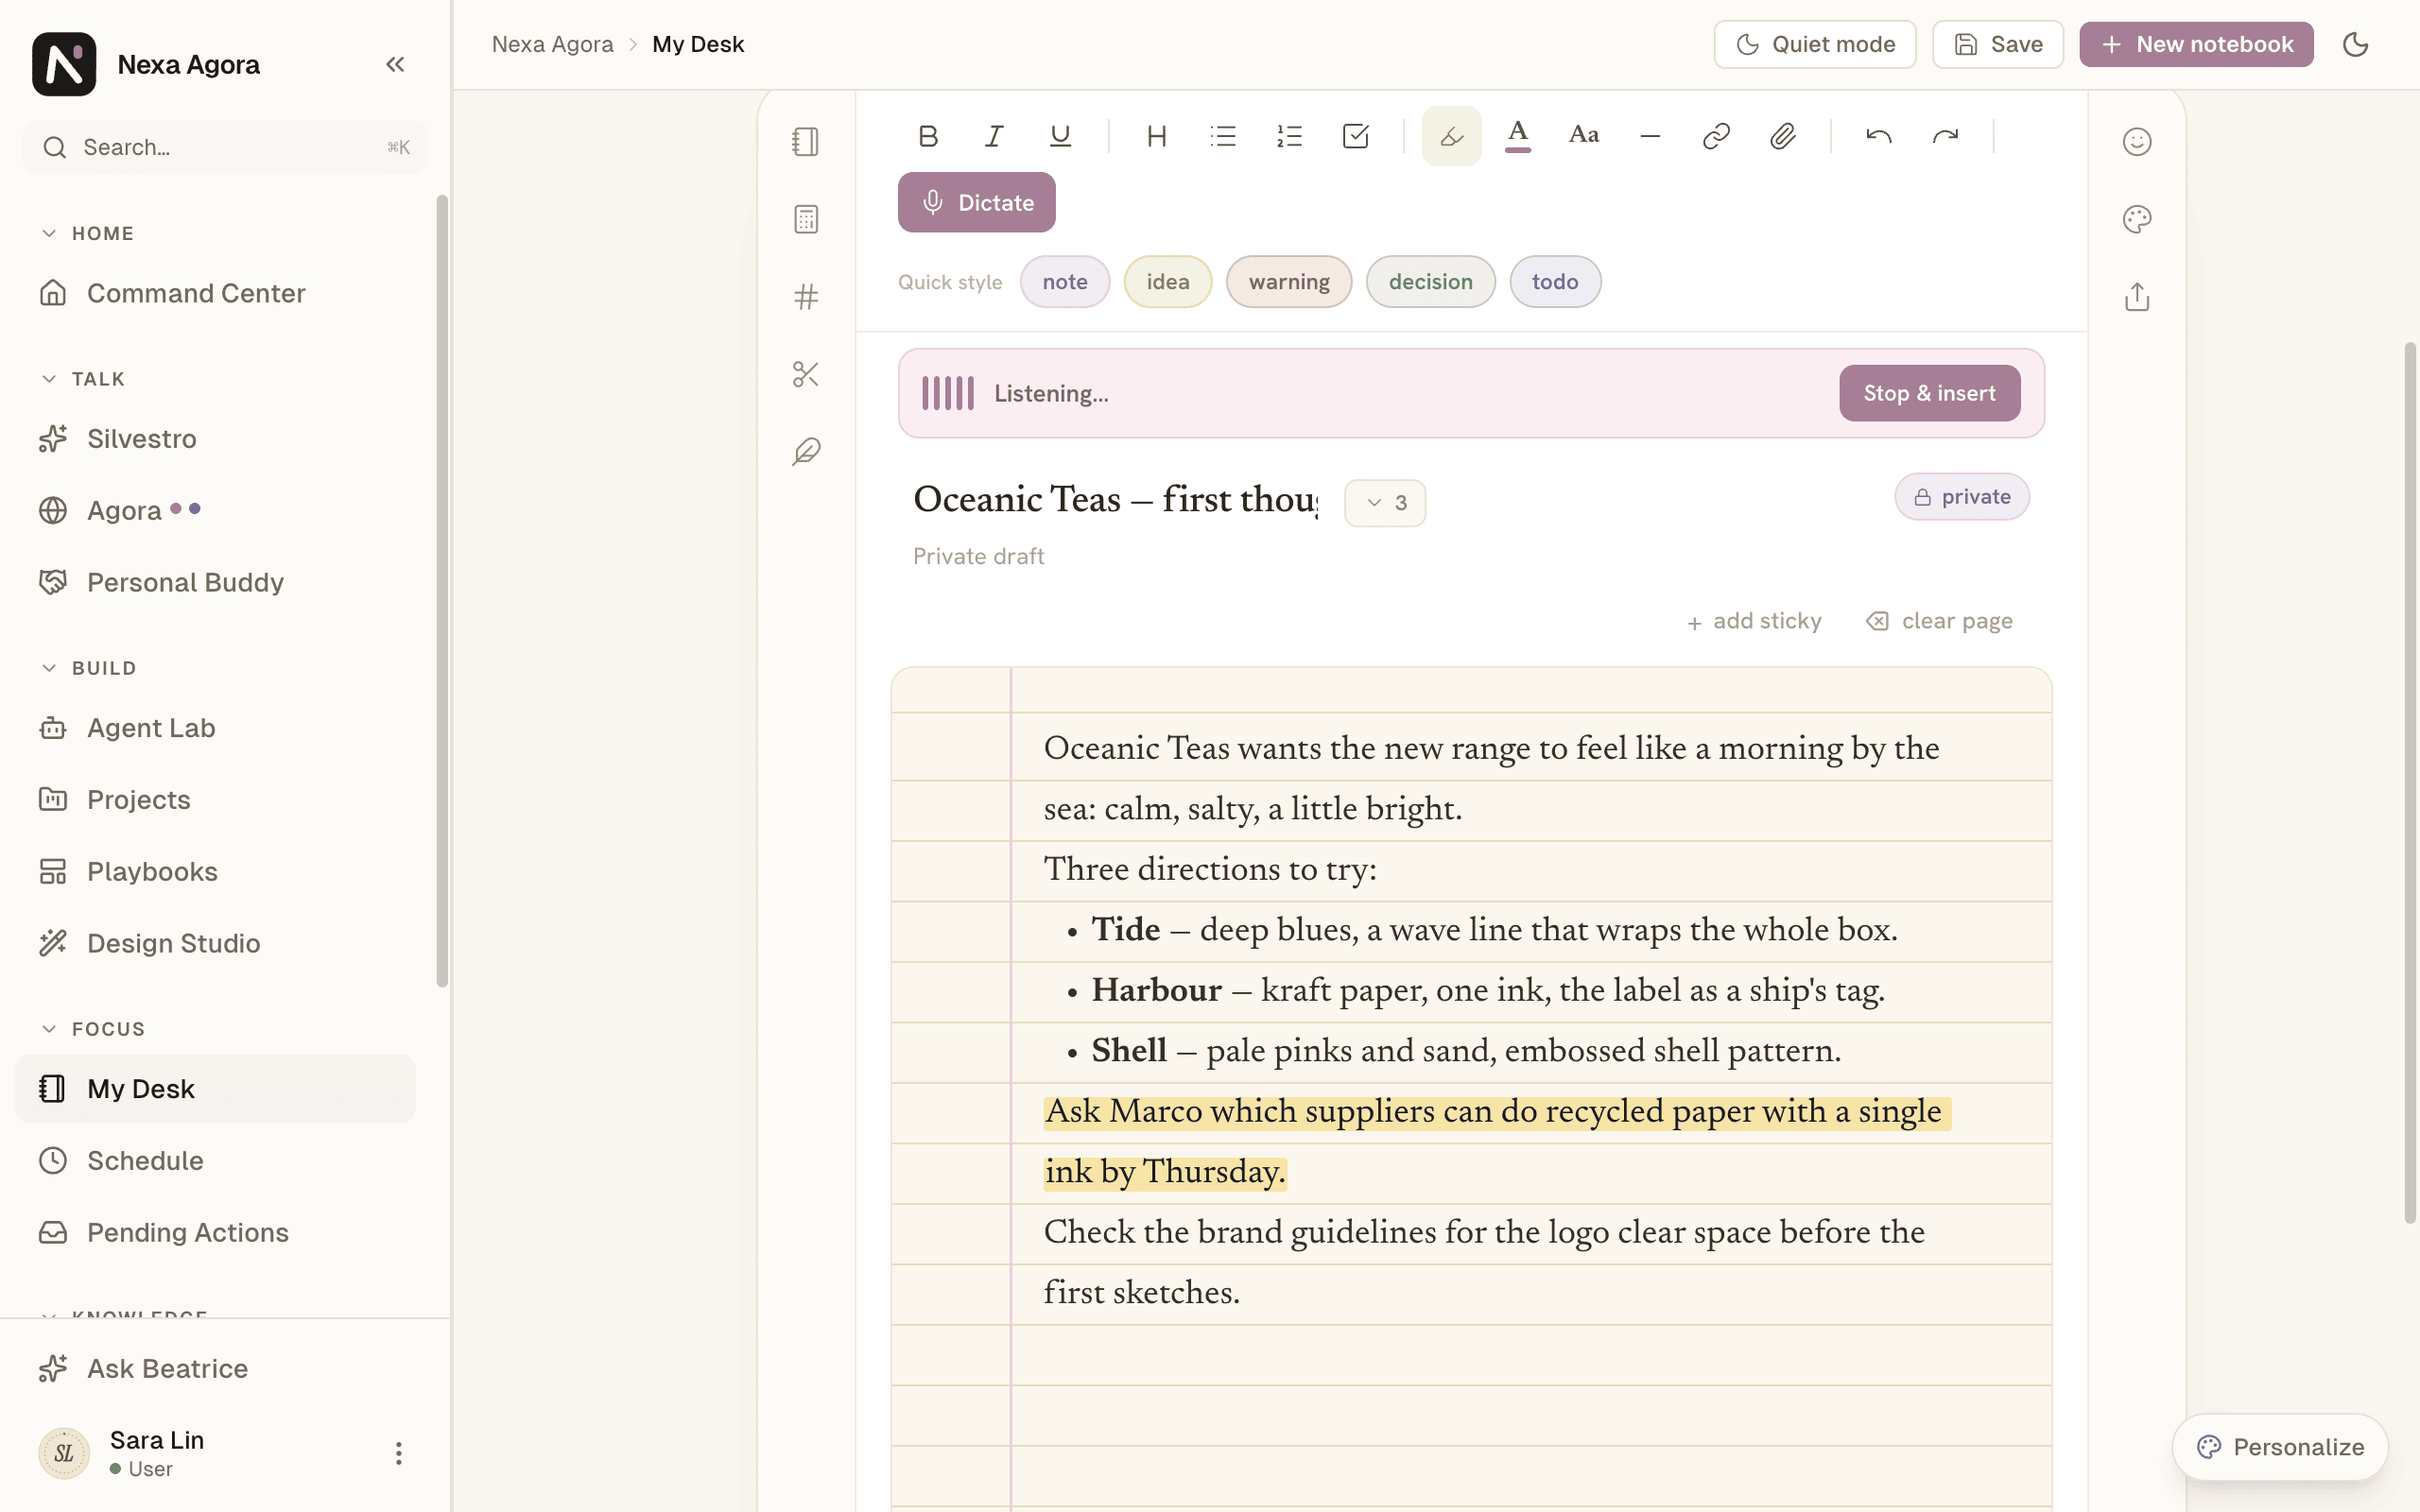Open Personal Buddy
Image resolution: width=2420 pixels, height=1512 pixels.
[215, 582]
